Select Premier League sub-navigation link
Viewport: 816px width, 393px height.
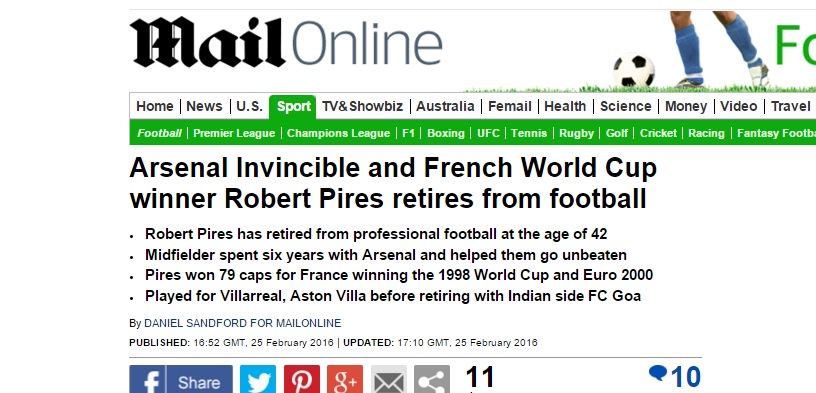pos(234,133)
